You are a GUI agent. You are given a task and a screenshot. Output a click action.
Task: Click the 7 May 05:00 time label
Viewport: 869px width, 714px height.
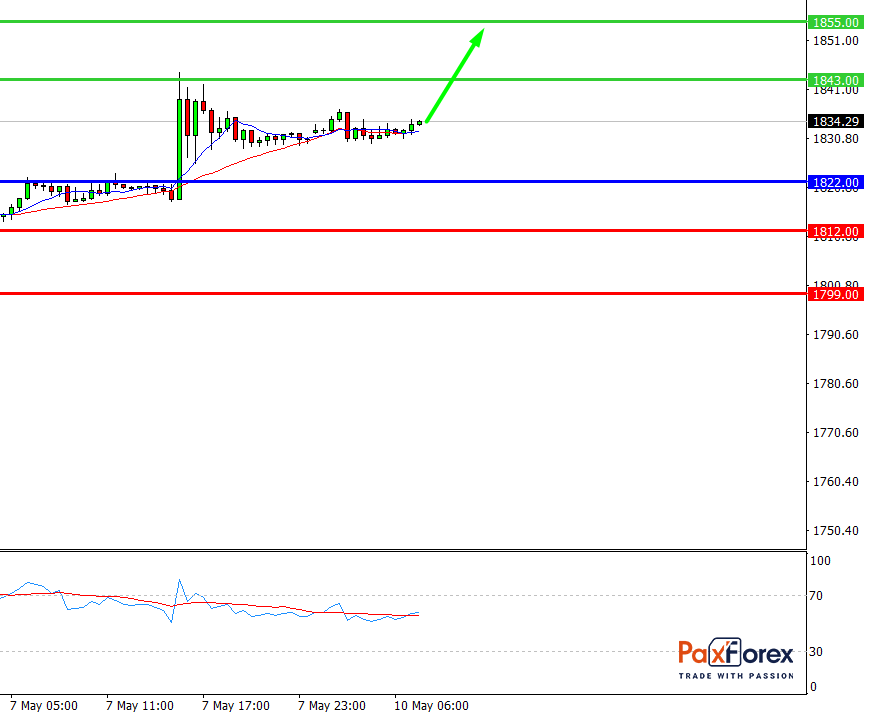click(44, 706)
